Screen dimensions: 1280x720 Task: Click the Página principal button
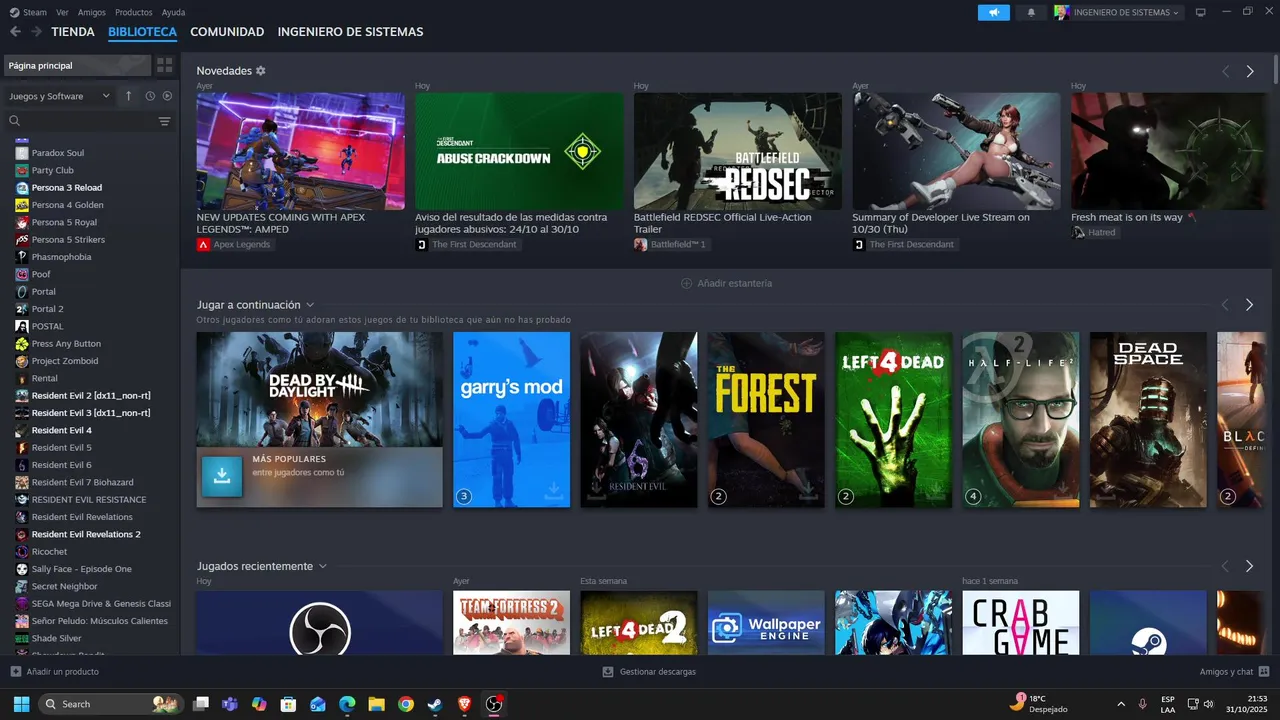point(77,65)
